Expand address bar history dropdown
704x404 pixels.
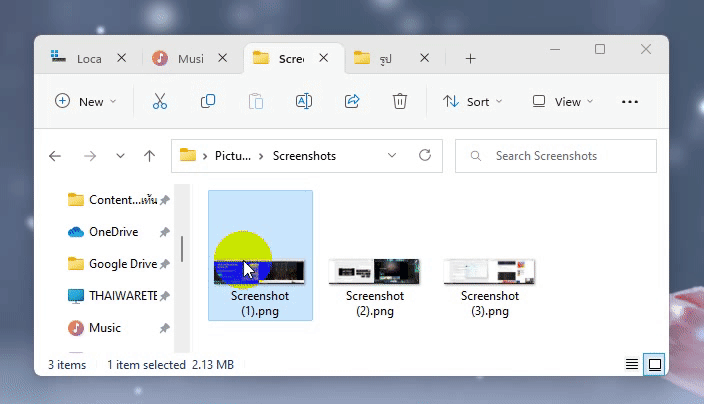point(392,155)
